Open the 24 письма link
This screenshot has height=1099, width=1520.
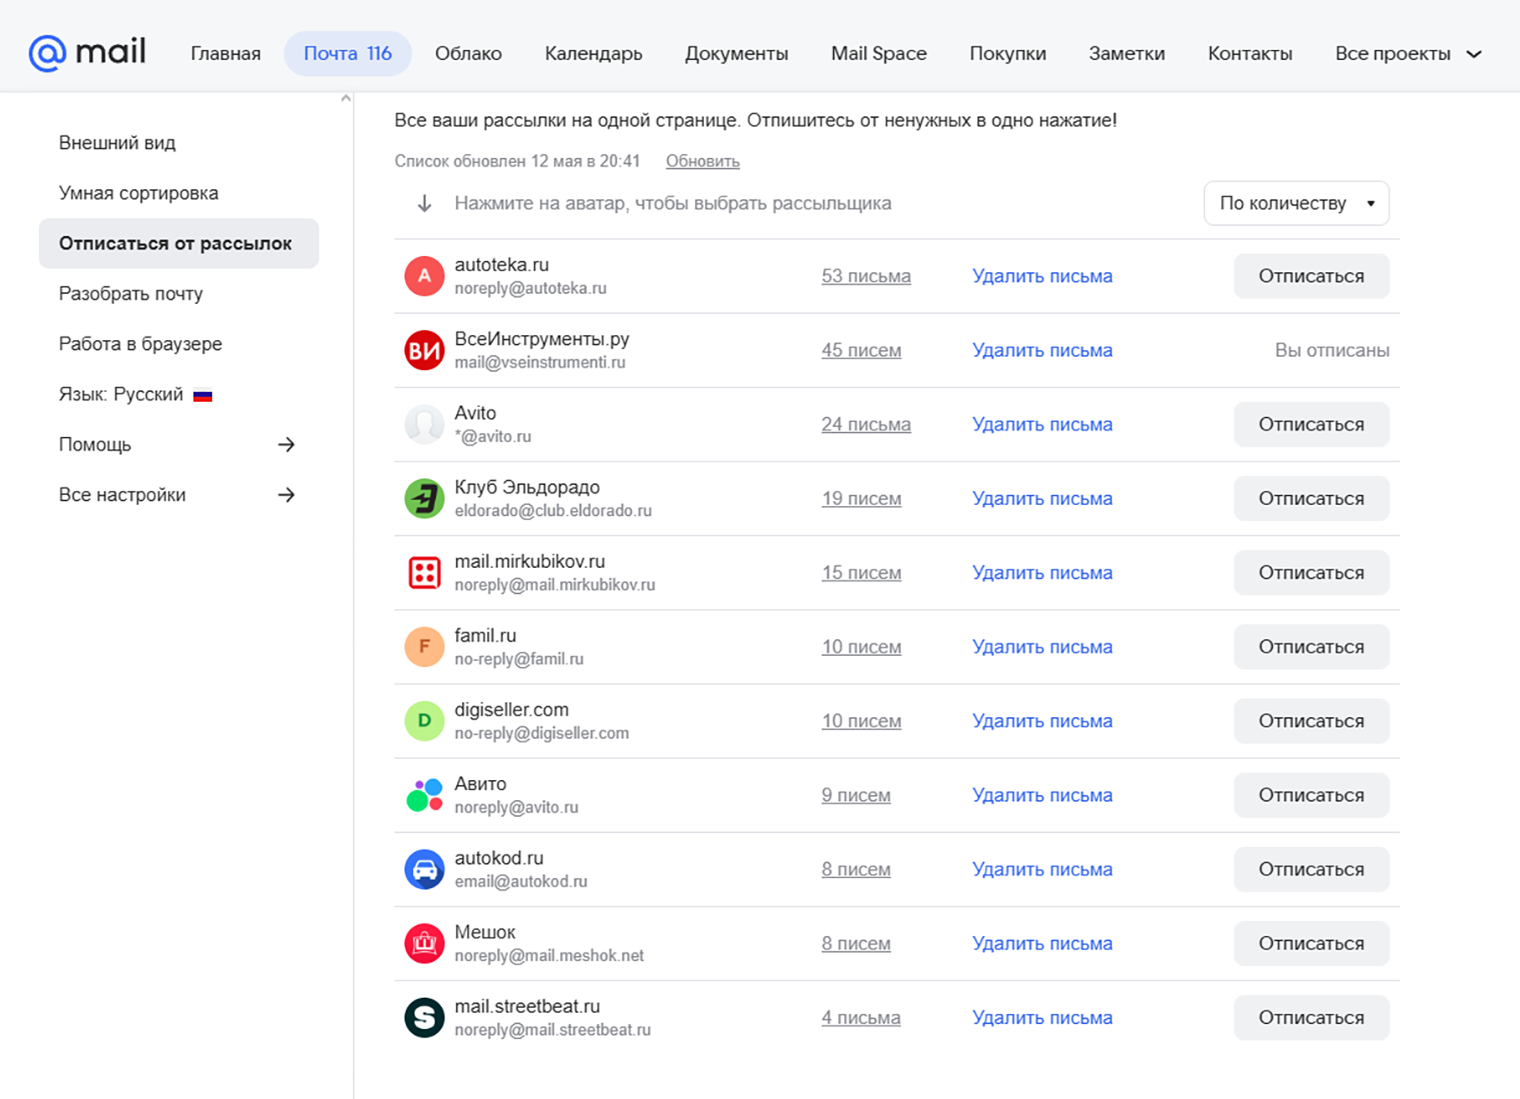click(866, 424)
